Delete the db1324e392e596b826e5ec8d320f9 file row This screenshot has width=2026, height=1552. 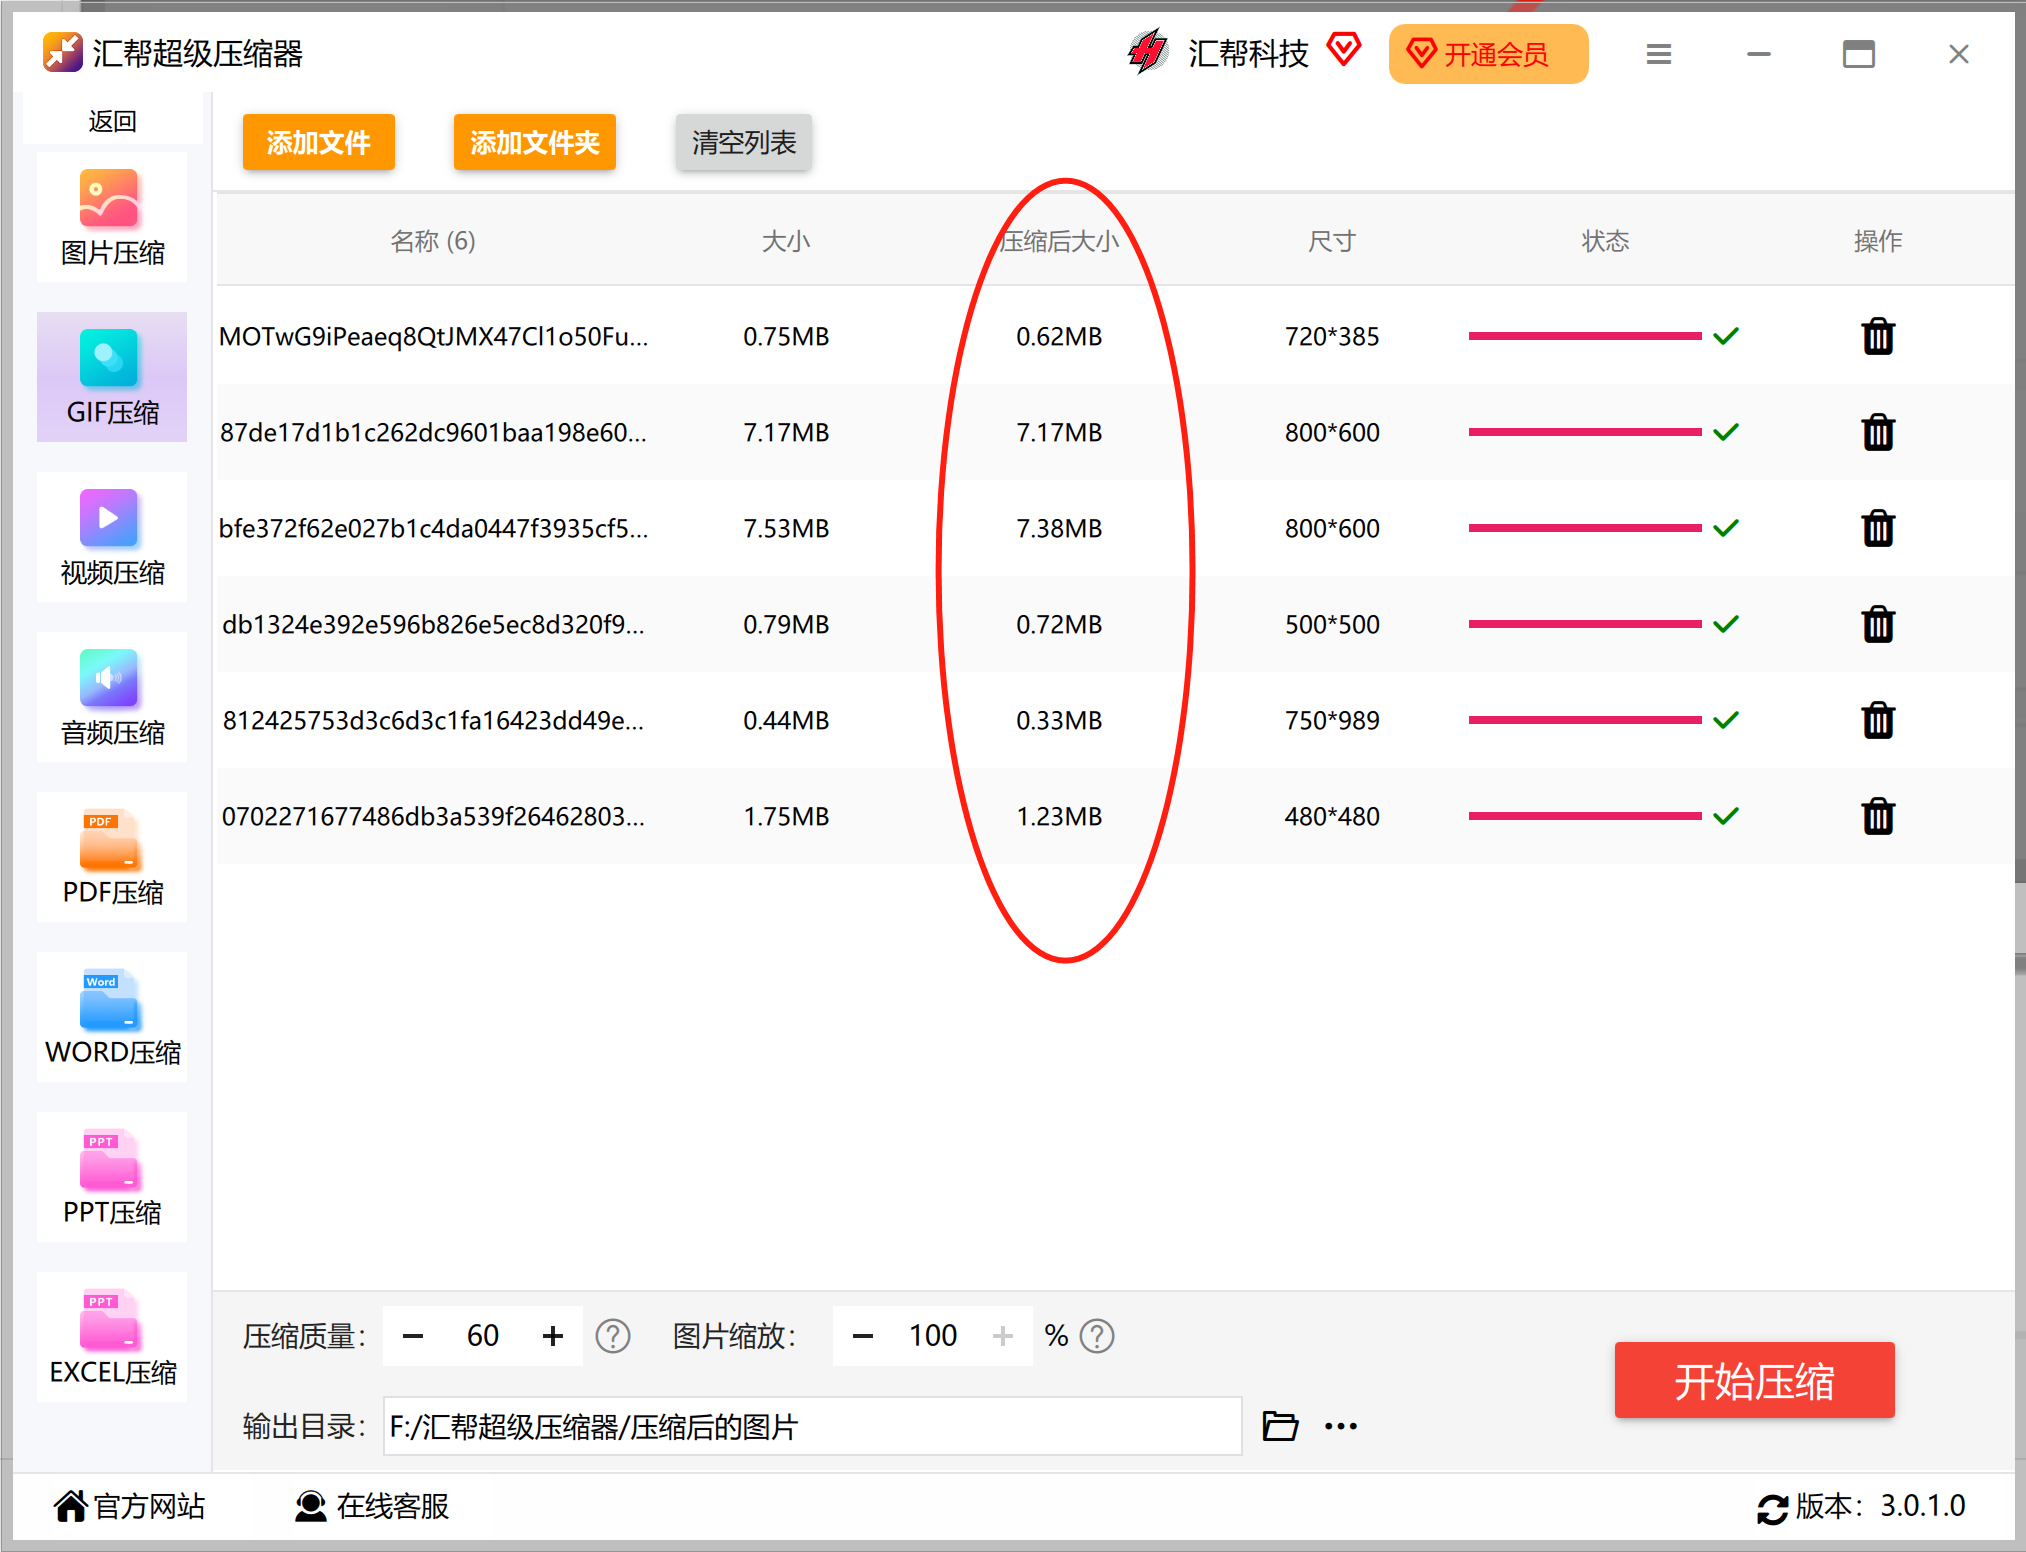point(1878,624)
